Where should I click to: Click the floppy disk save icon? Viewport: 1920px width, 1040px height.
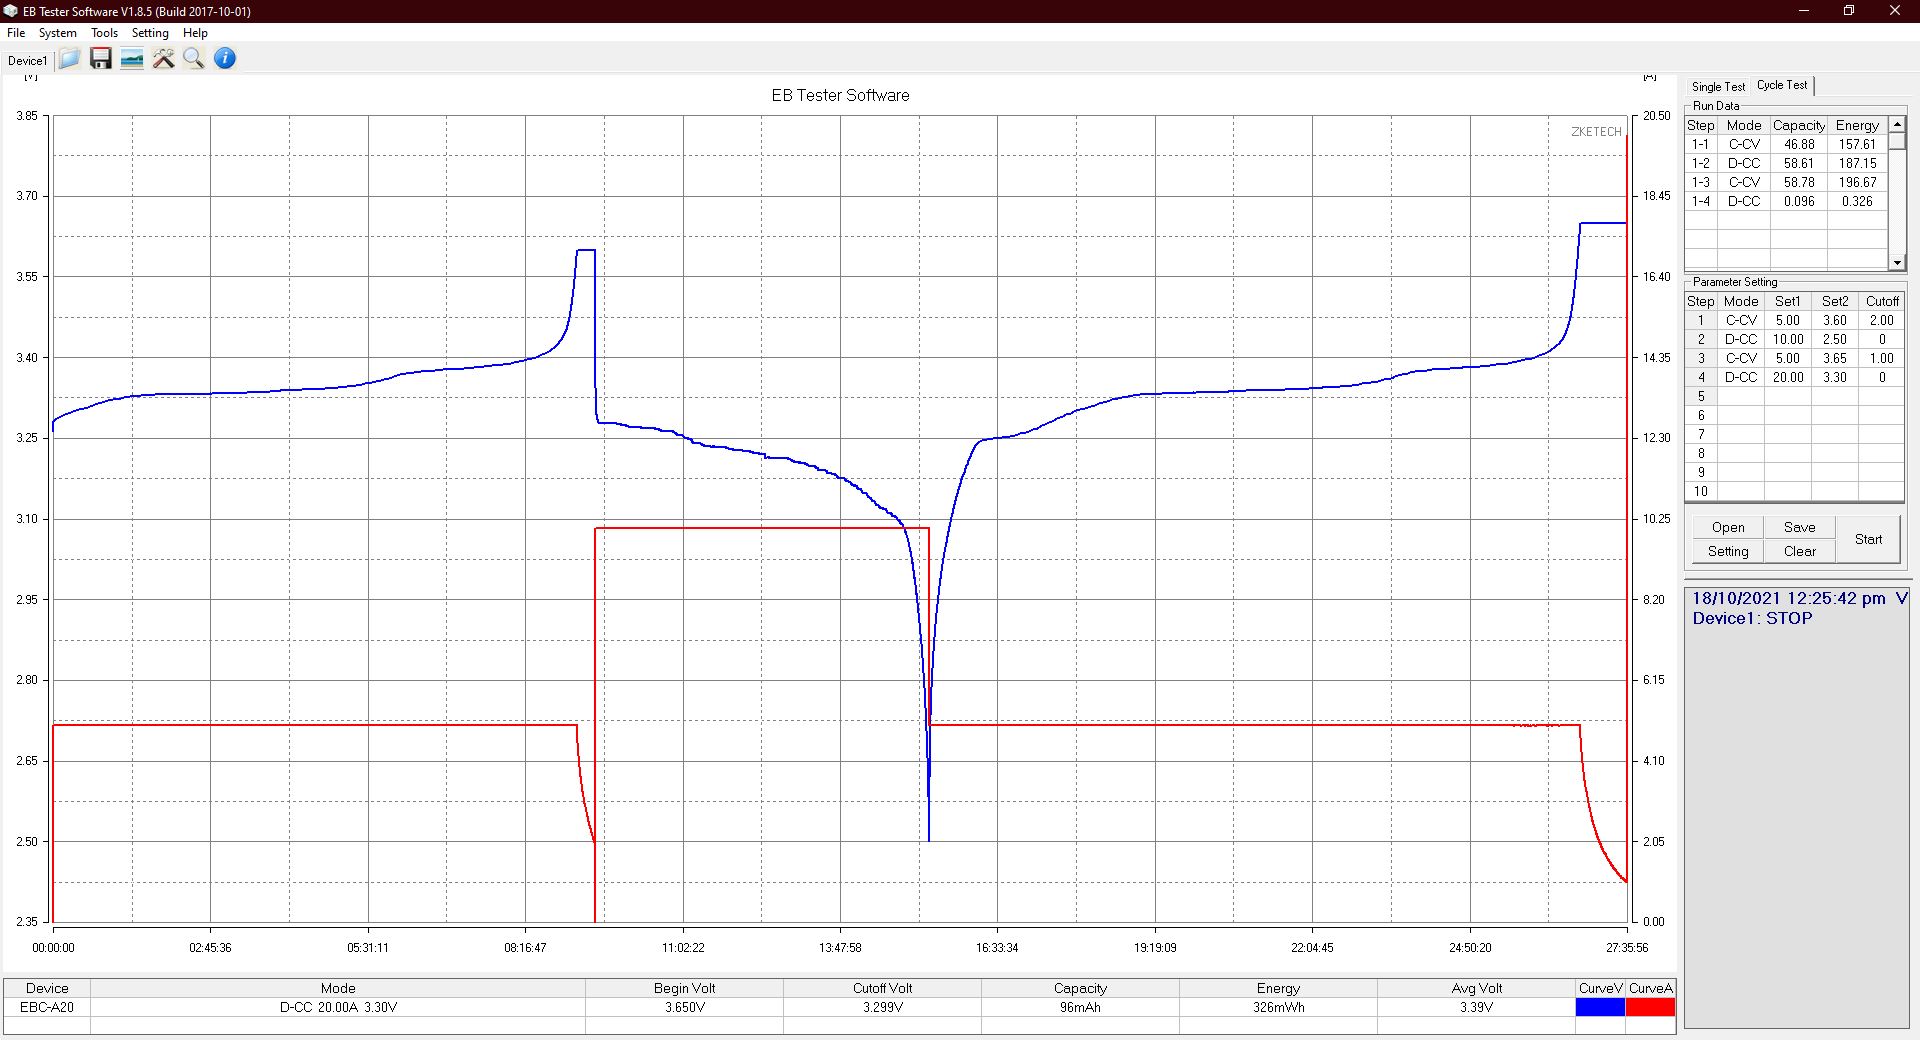point(100,59)
